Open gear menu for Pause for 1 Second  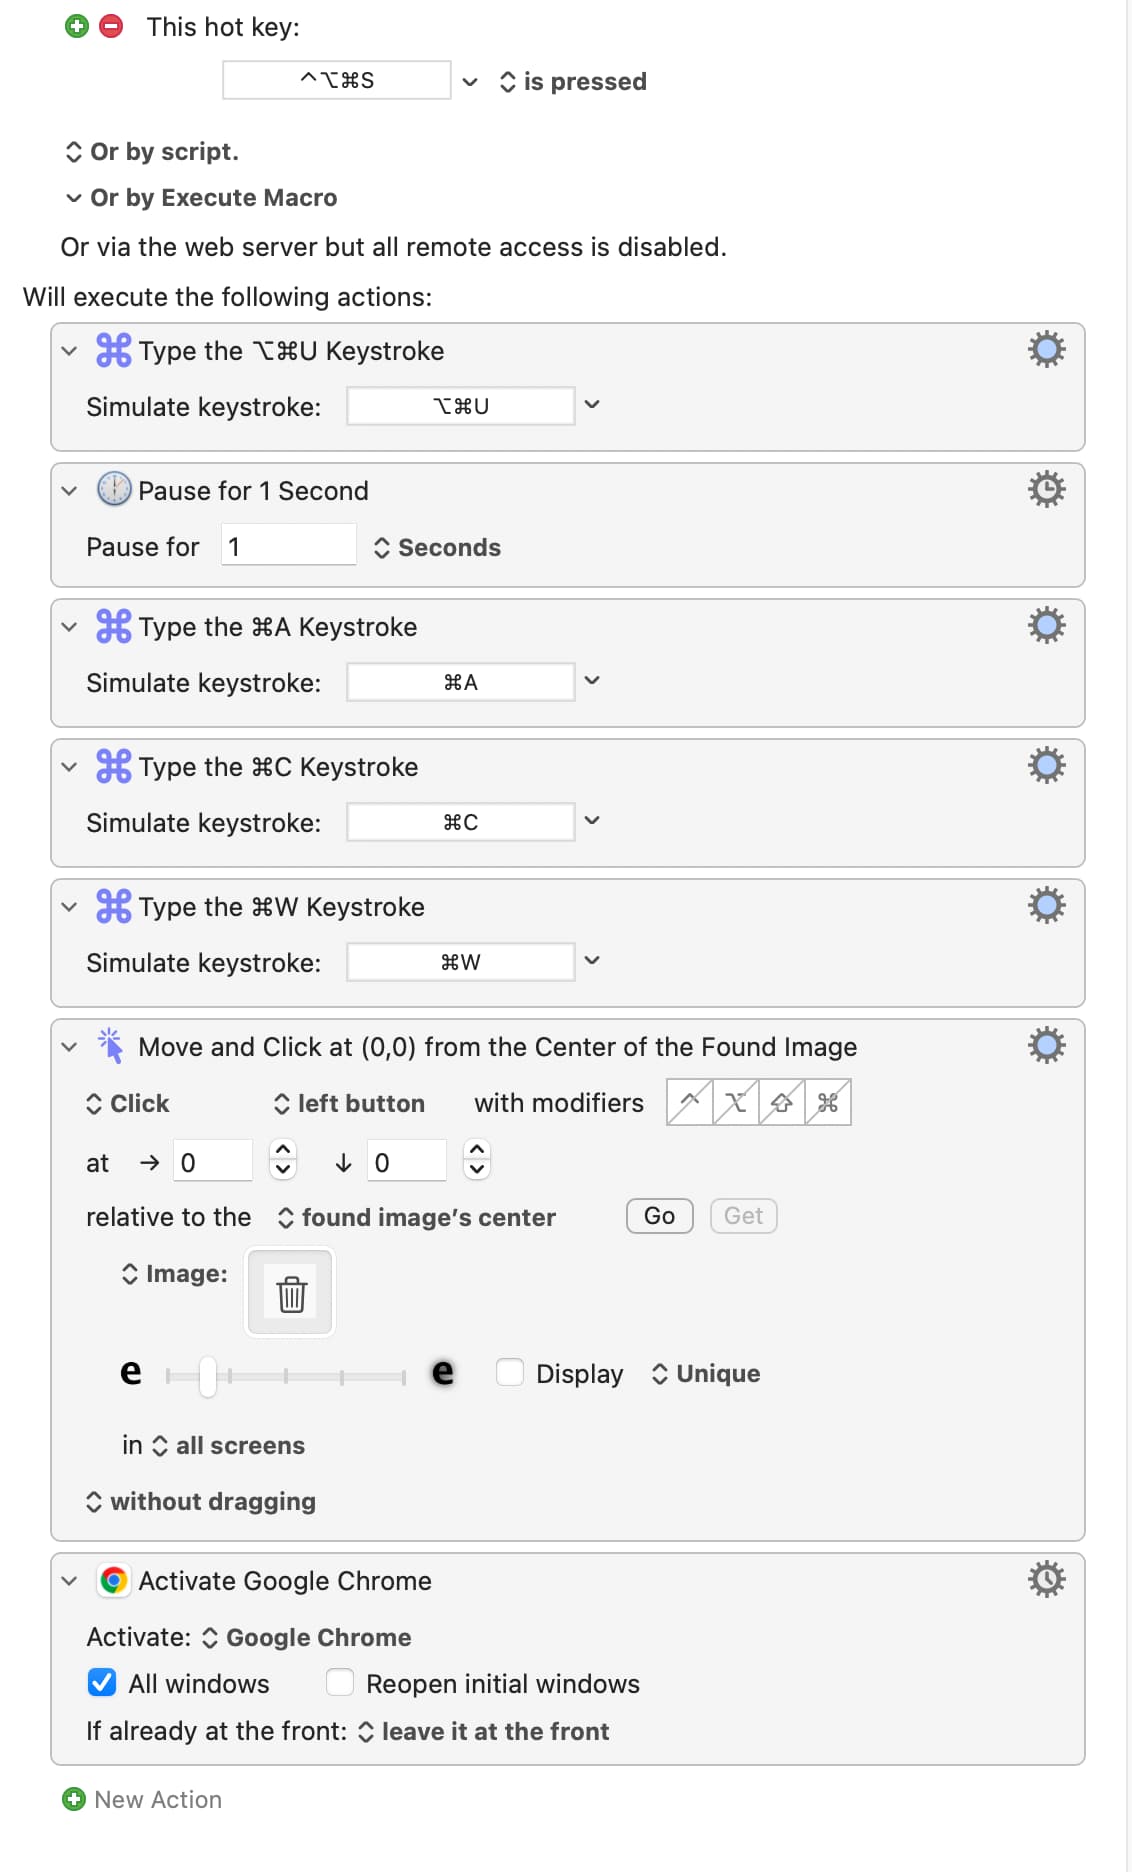coord(1046,490)
